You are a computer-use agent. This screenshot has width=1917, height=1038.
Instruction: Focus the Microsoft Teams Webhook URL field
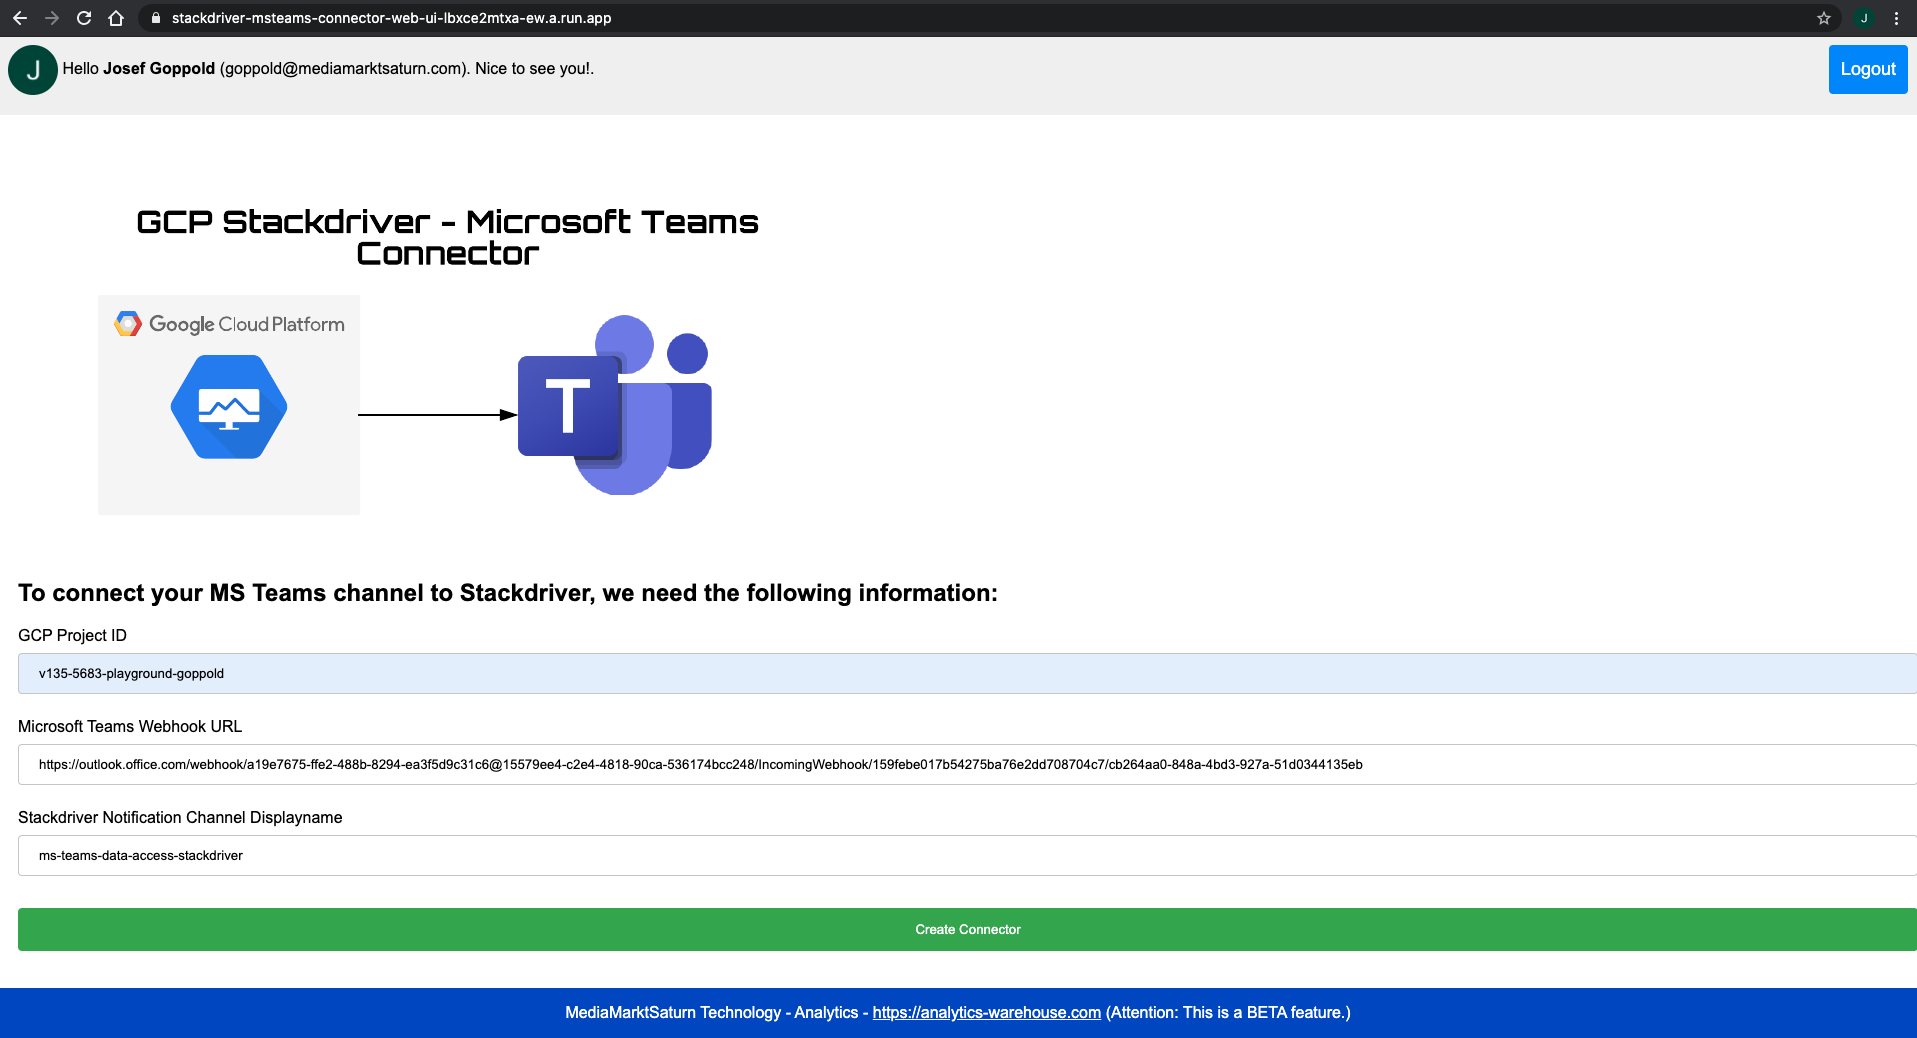(967, 764)
